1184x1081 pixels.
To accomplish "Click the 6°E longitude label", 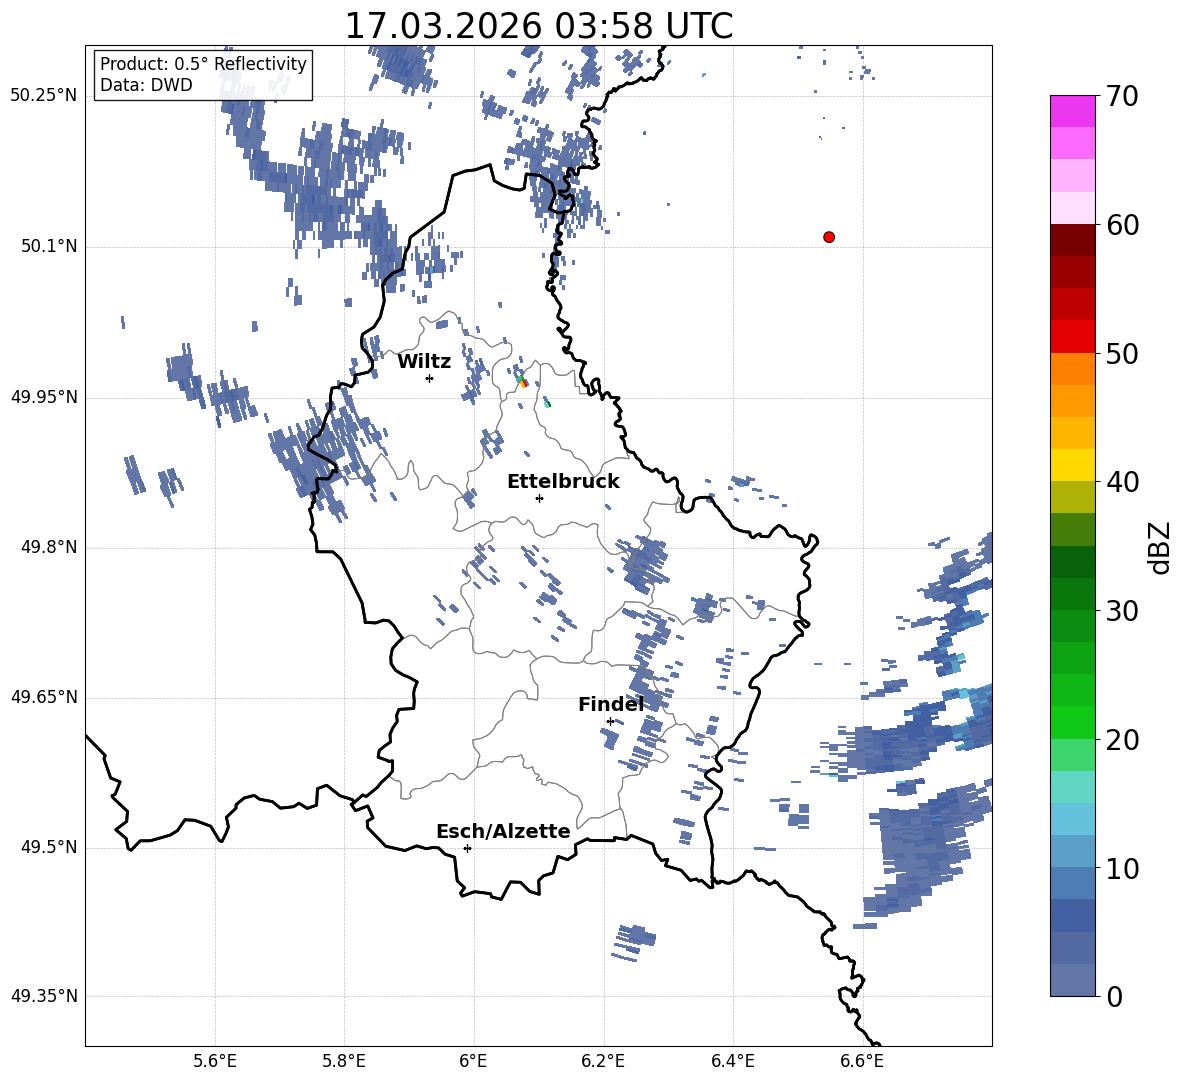I will point(473,1061).
